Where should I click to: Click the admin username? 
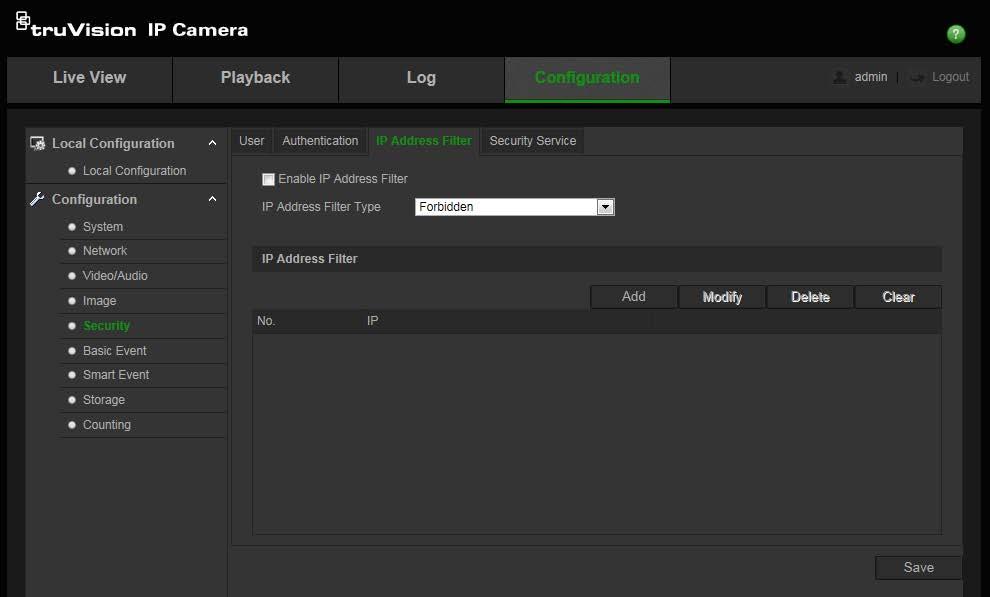[x=871, y=77]
